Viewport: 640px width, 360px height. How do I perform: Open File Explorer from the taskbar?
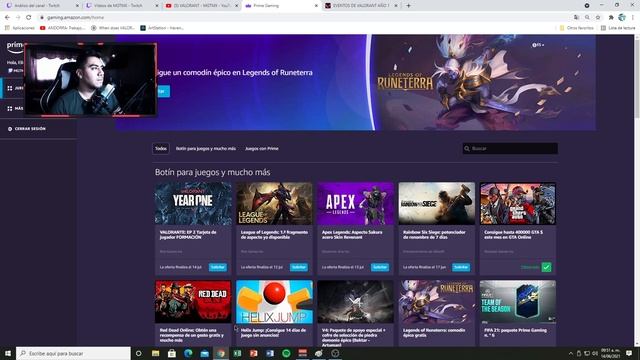156,353
